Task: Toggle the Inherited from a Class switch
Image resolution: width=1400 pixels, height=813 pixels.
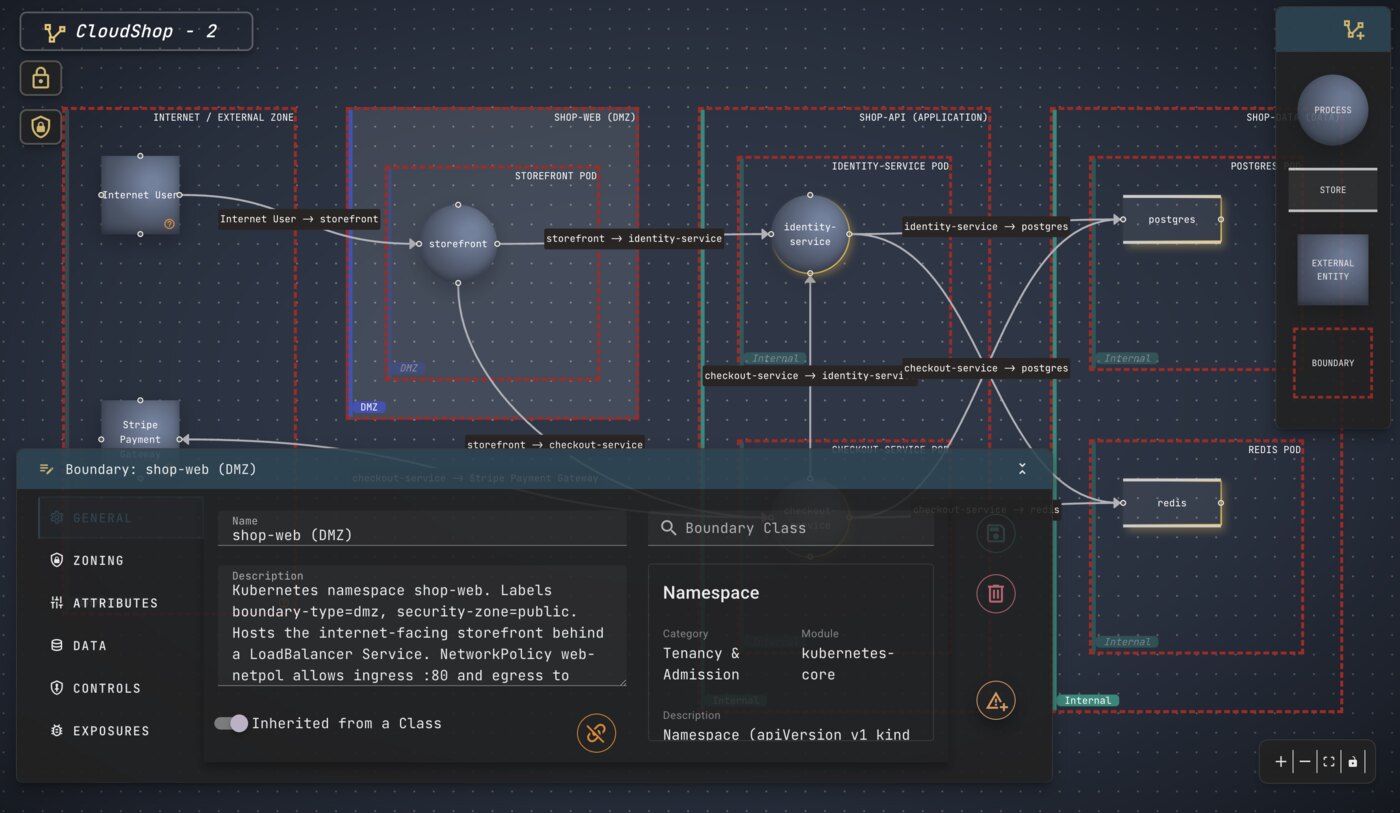Action: (231, 723)
